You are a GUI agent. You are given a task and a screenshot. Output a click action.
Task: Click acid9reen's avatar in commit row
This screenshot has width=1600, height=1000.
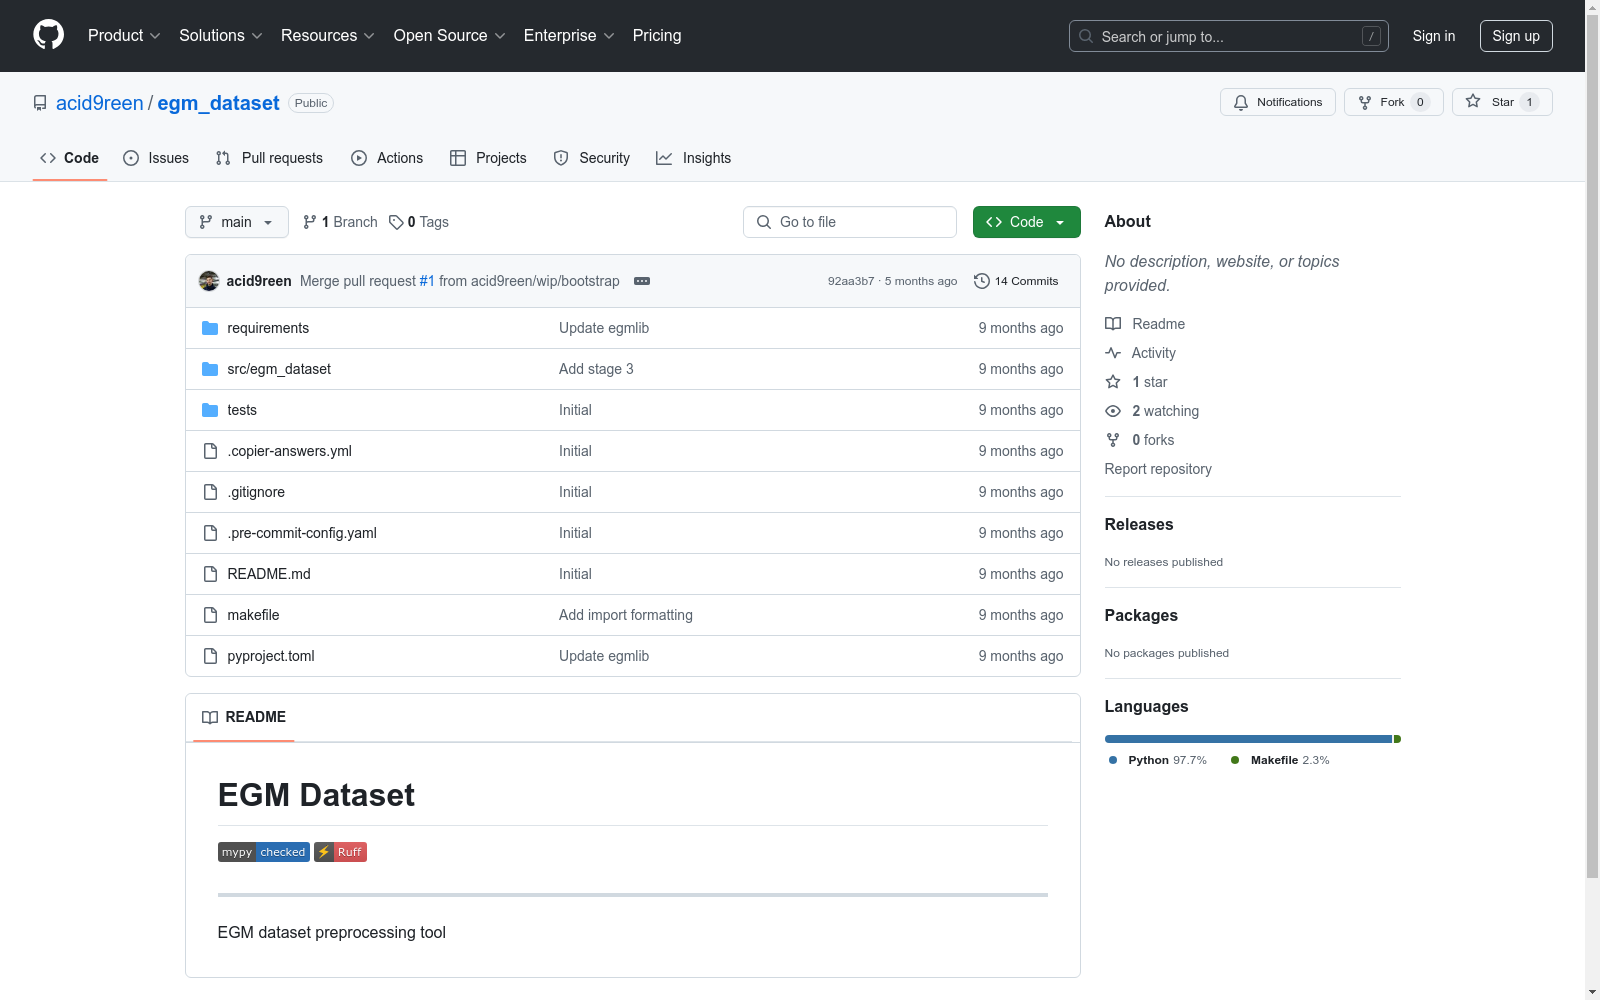pyautogui.click(x=209, y=281)
